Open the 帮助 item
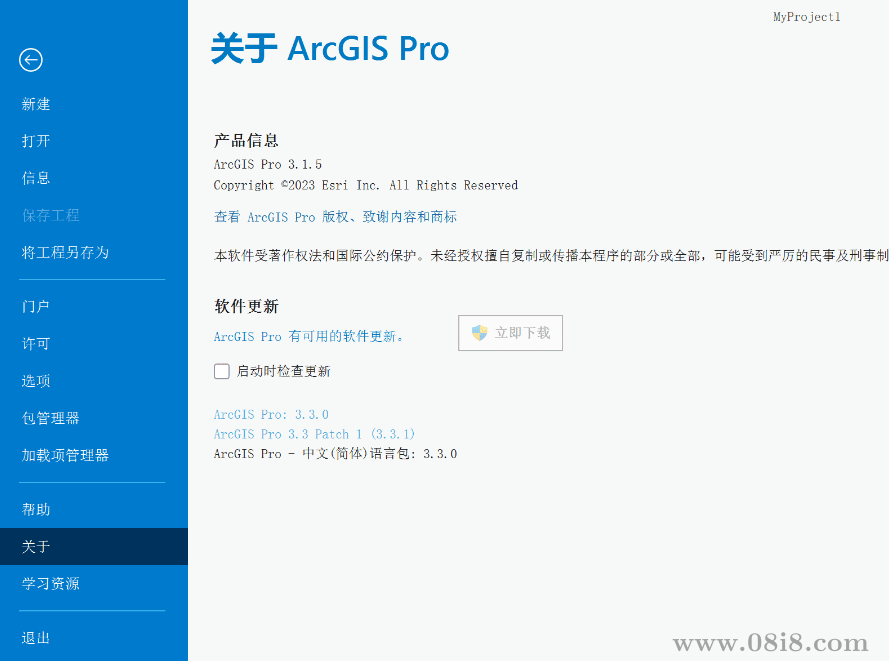This screenshot has width=889, height=661. pyautogui.click(x=36, y=509)
